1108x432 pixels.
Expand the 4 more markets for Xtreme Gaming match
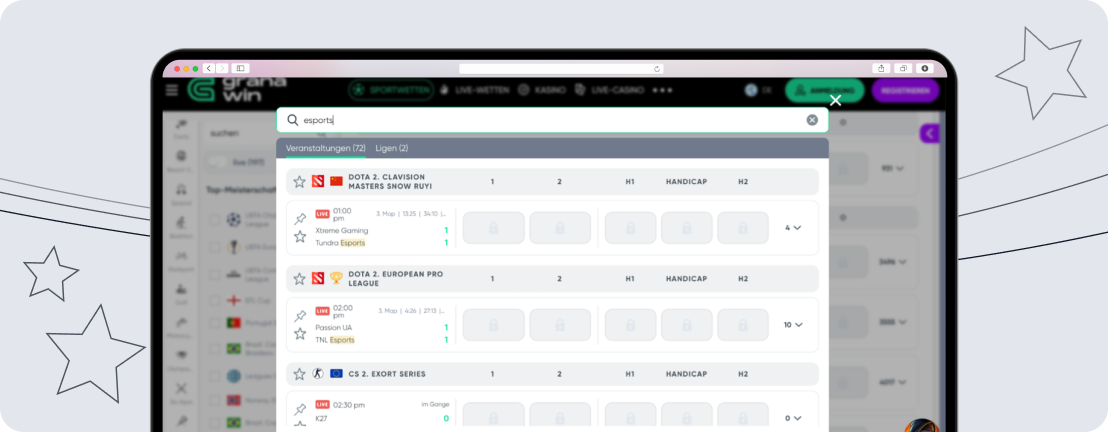tap(793, 228)
